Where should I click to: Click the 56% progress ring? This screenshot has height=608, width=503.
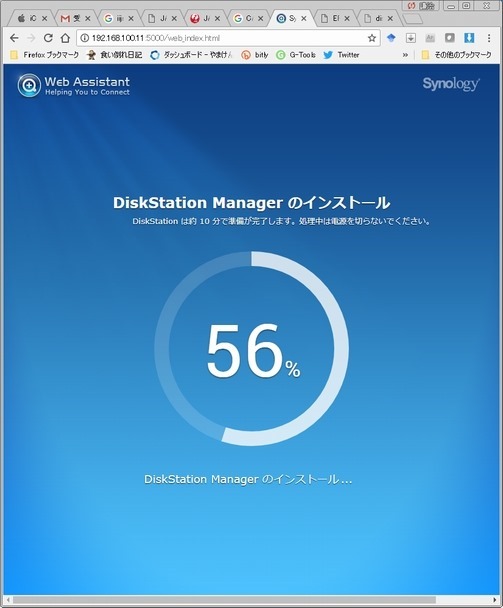252,348
